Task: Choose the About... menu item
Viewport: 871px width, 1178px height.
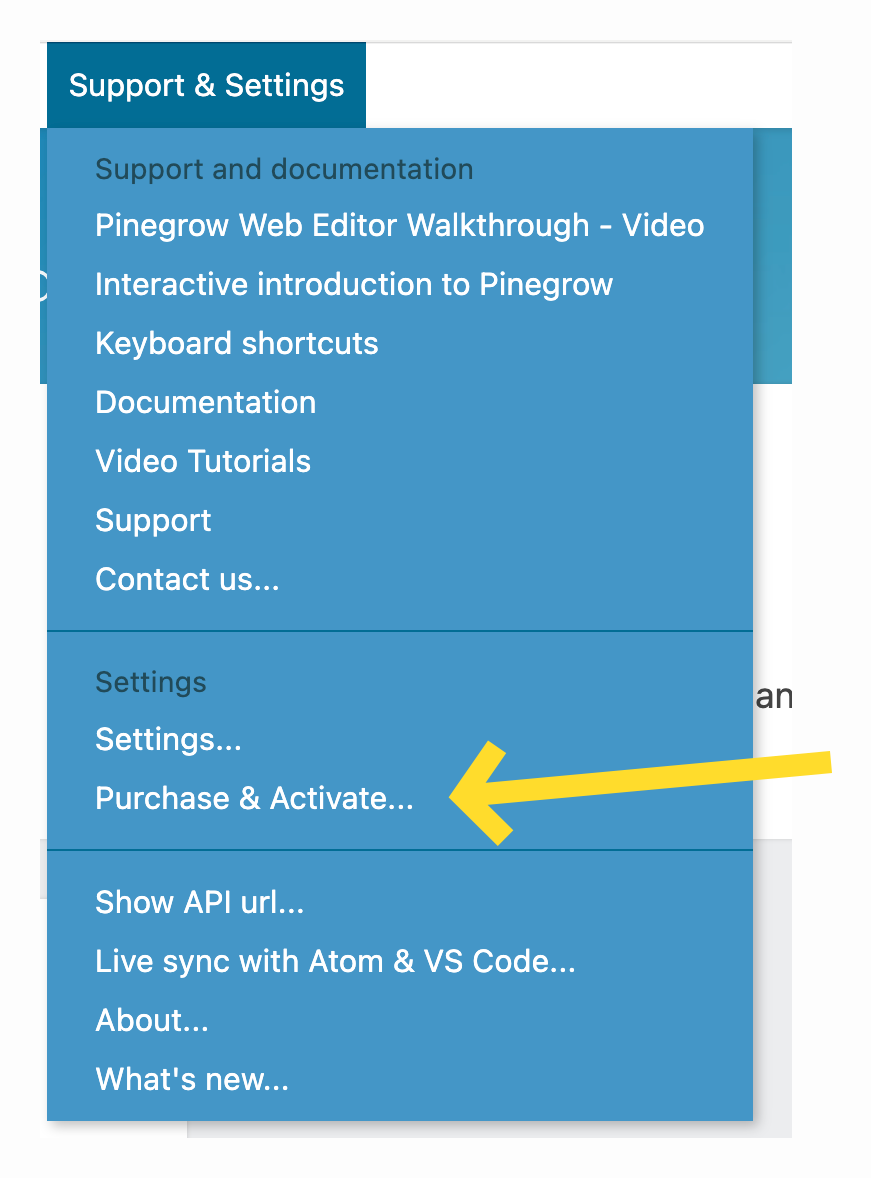Action: (x=151, y=1021)
